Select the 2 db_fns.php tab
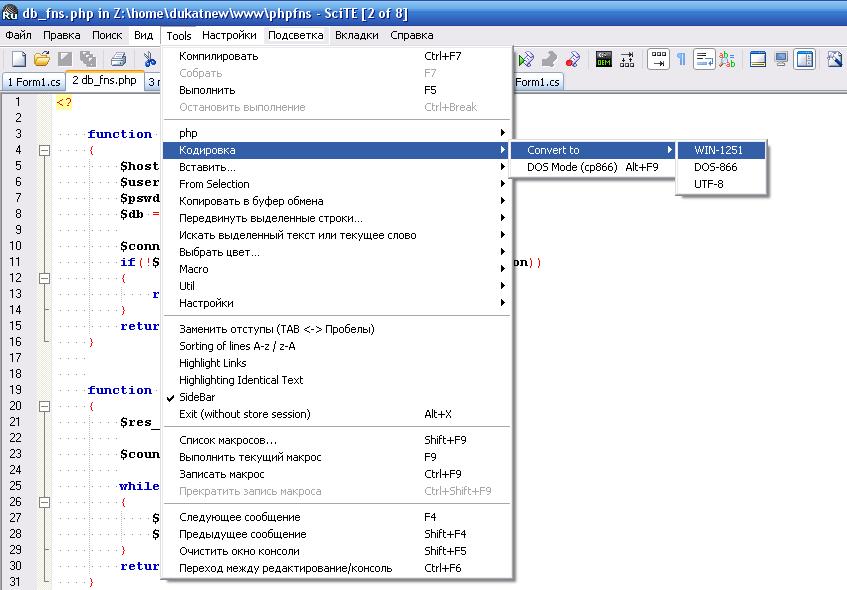 tap(105, 81)
